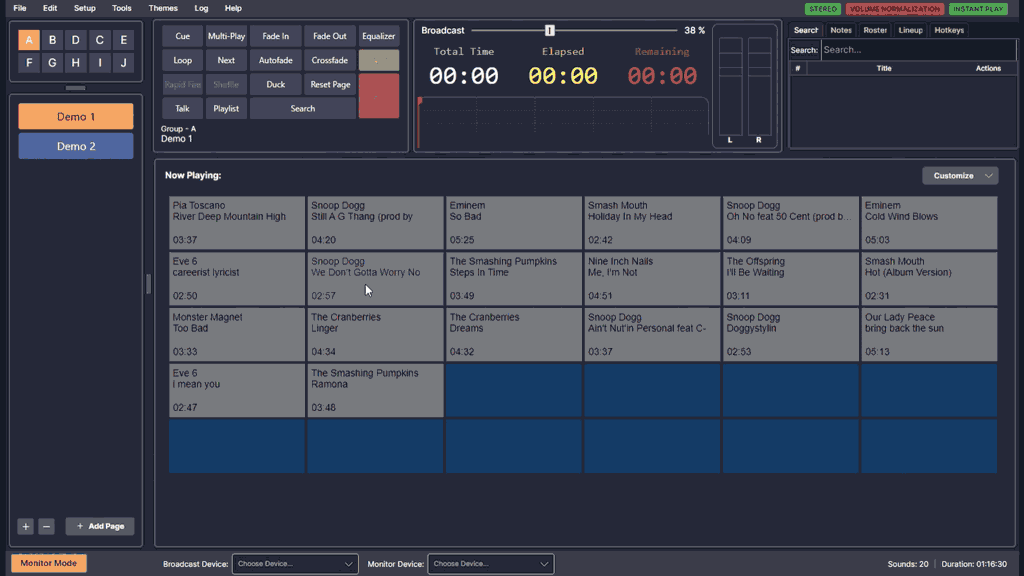Open the Playlist
This screenshot has width=1024, height=576.
(226, 108)
